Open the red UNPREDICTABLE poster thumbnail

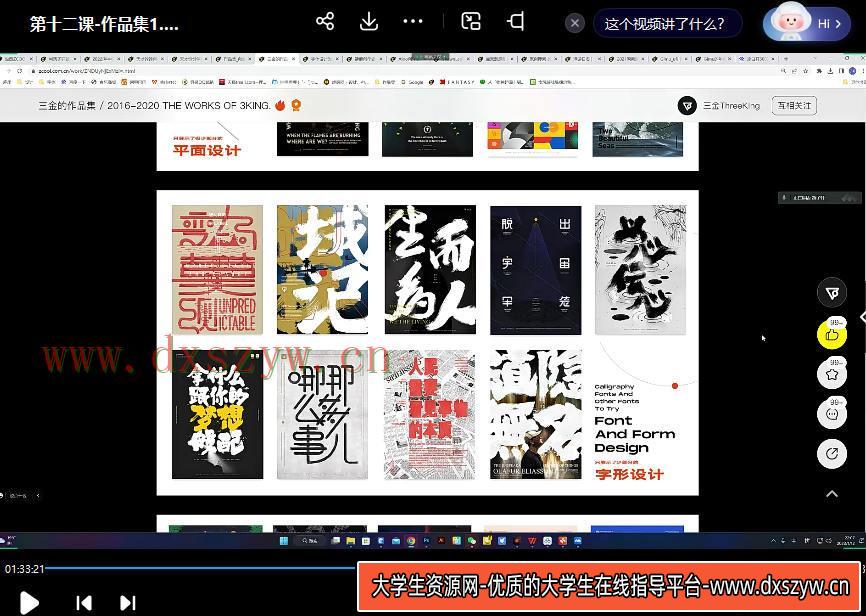[218, 270]
